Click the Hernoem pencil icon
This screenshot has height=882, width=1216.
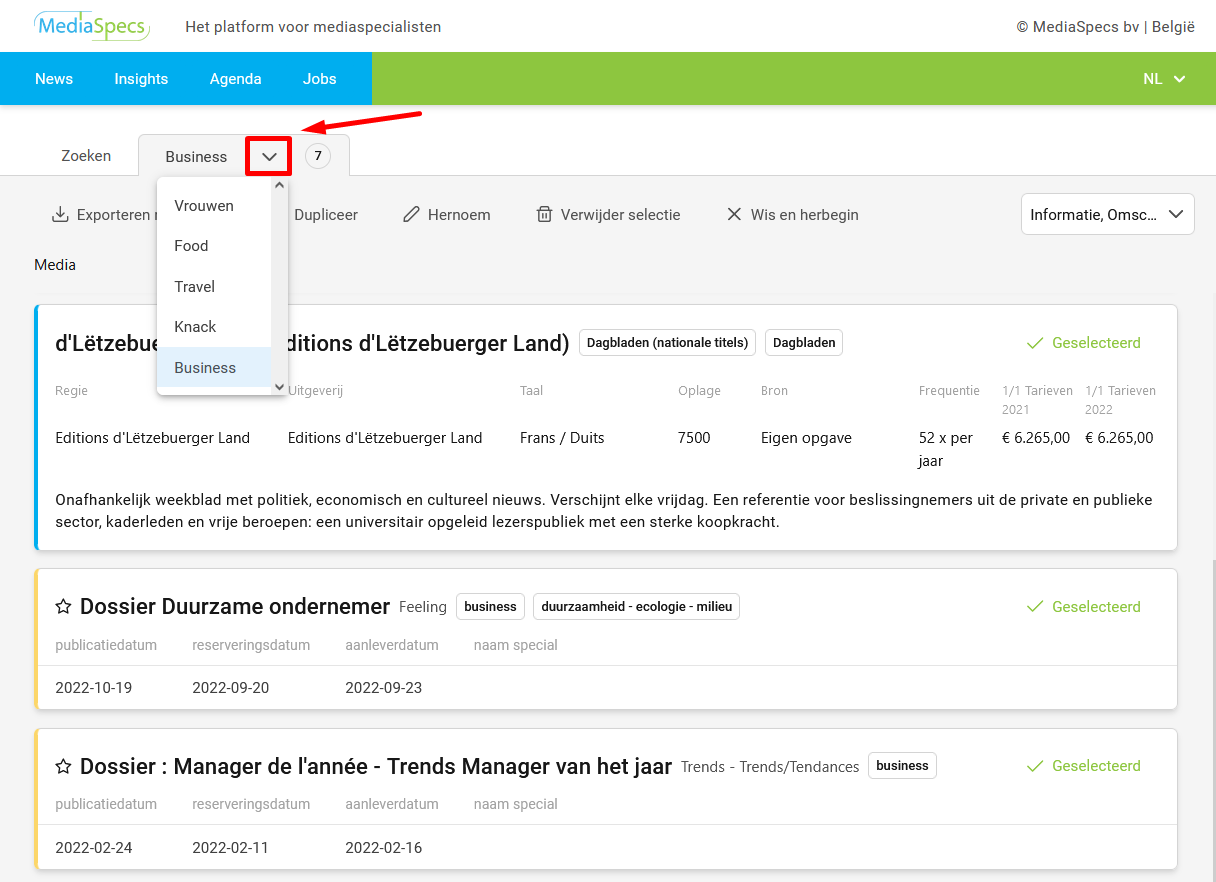(411, 215)
